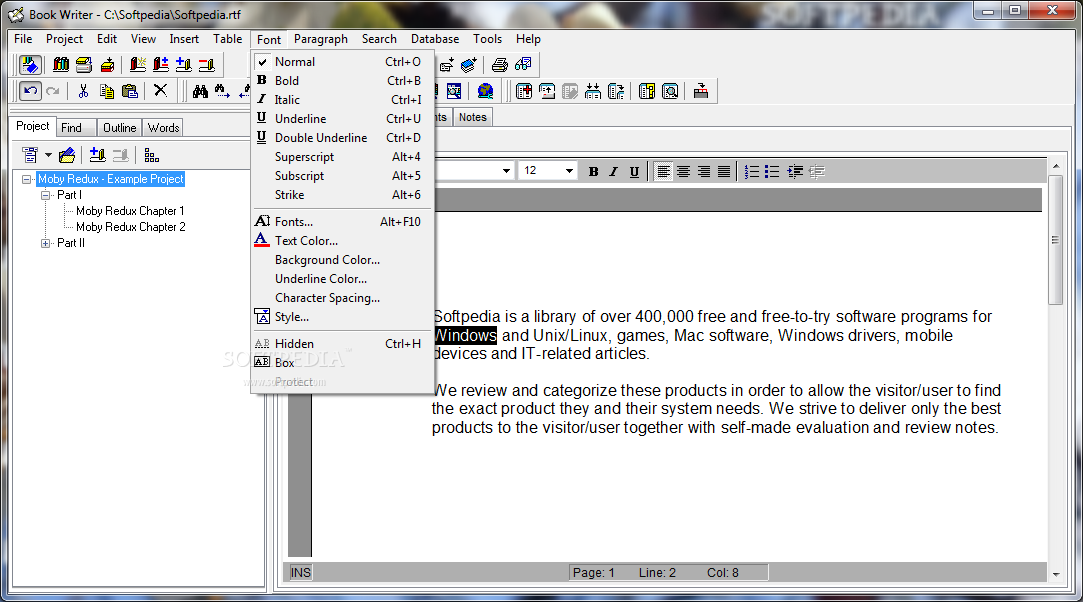This screenshot has width=1083, height=602.
Task: Click the INS status bar indicator
Action: (x=300, y=572)
